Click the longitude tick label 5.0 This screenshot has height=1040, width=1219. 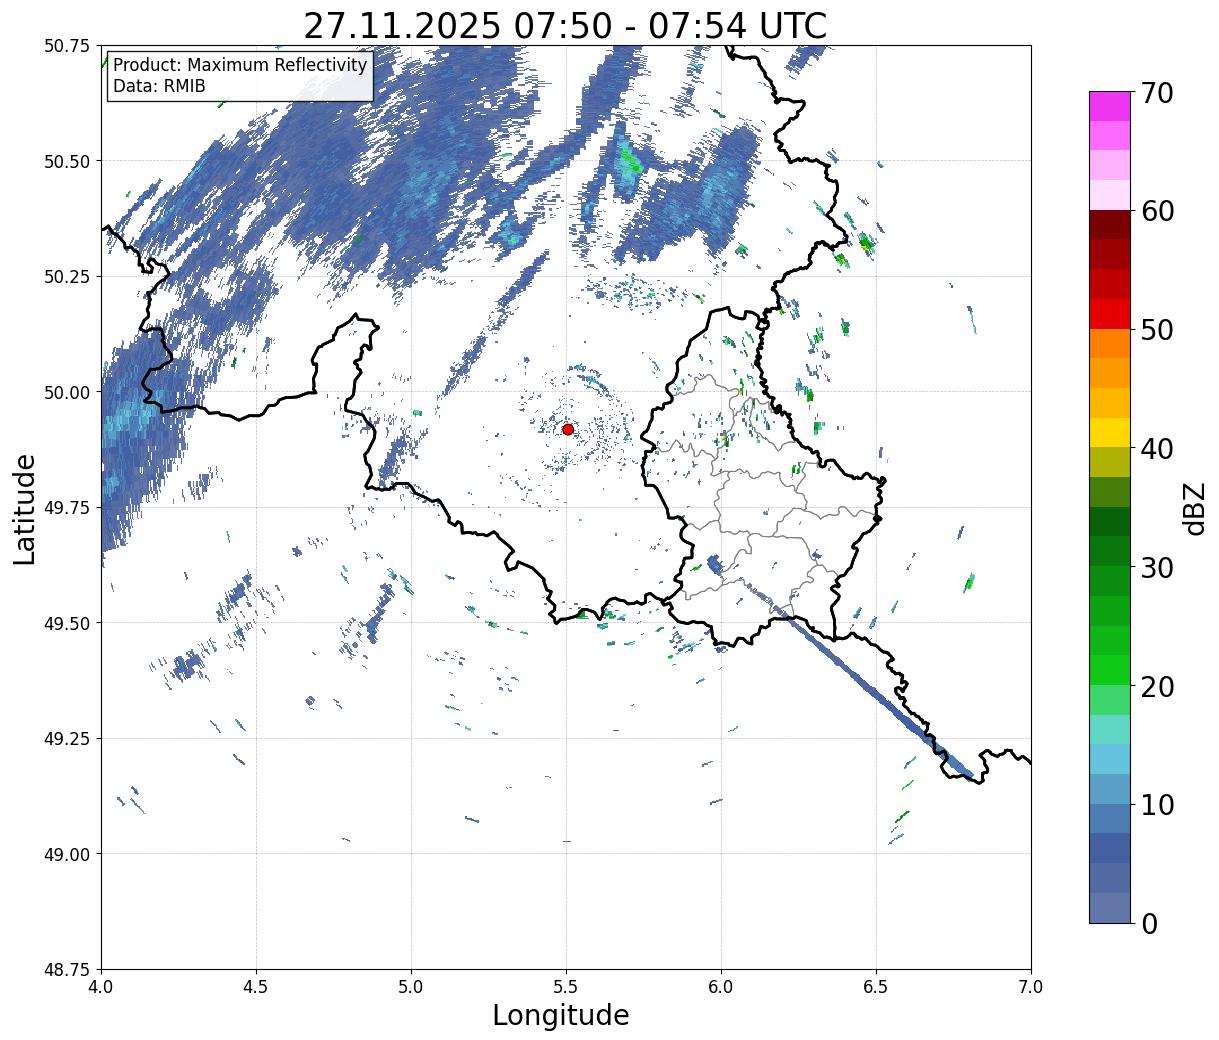(411, 986)
